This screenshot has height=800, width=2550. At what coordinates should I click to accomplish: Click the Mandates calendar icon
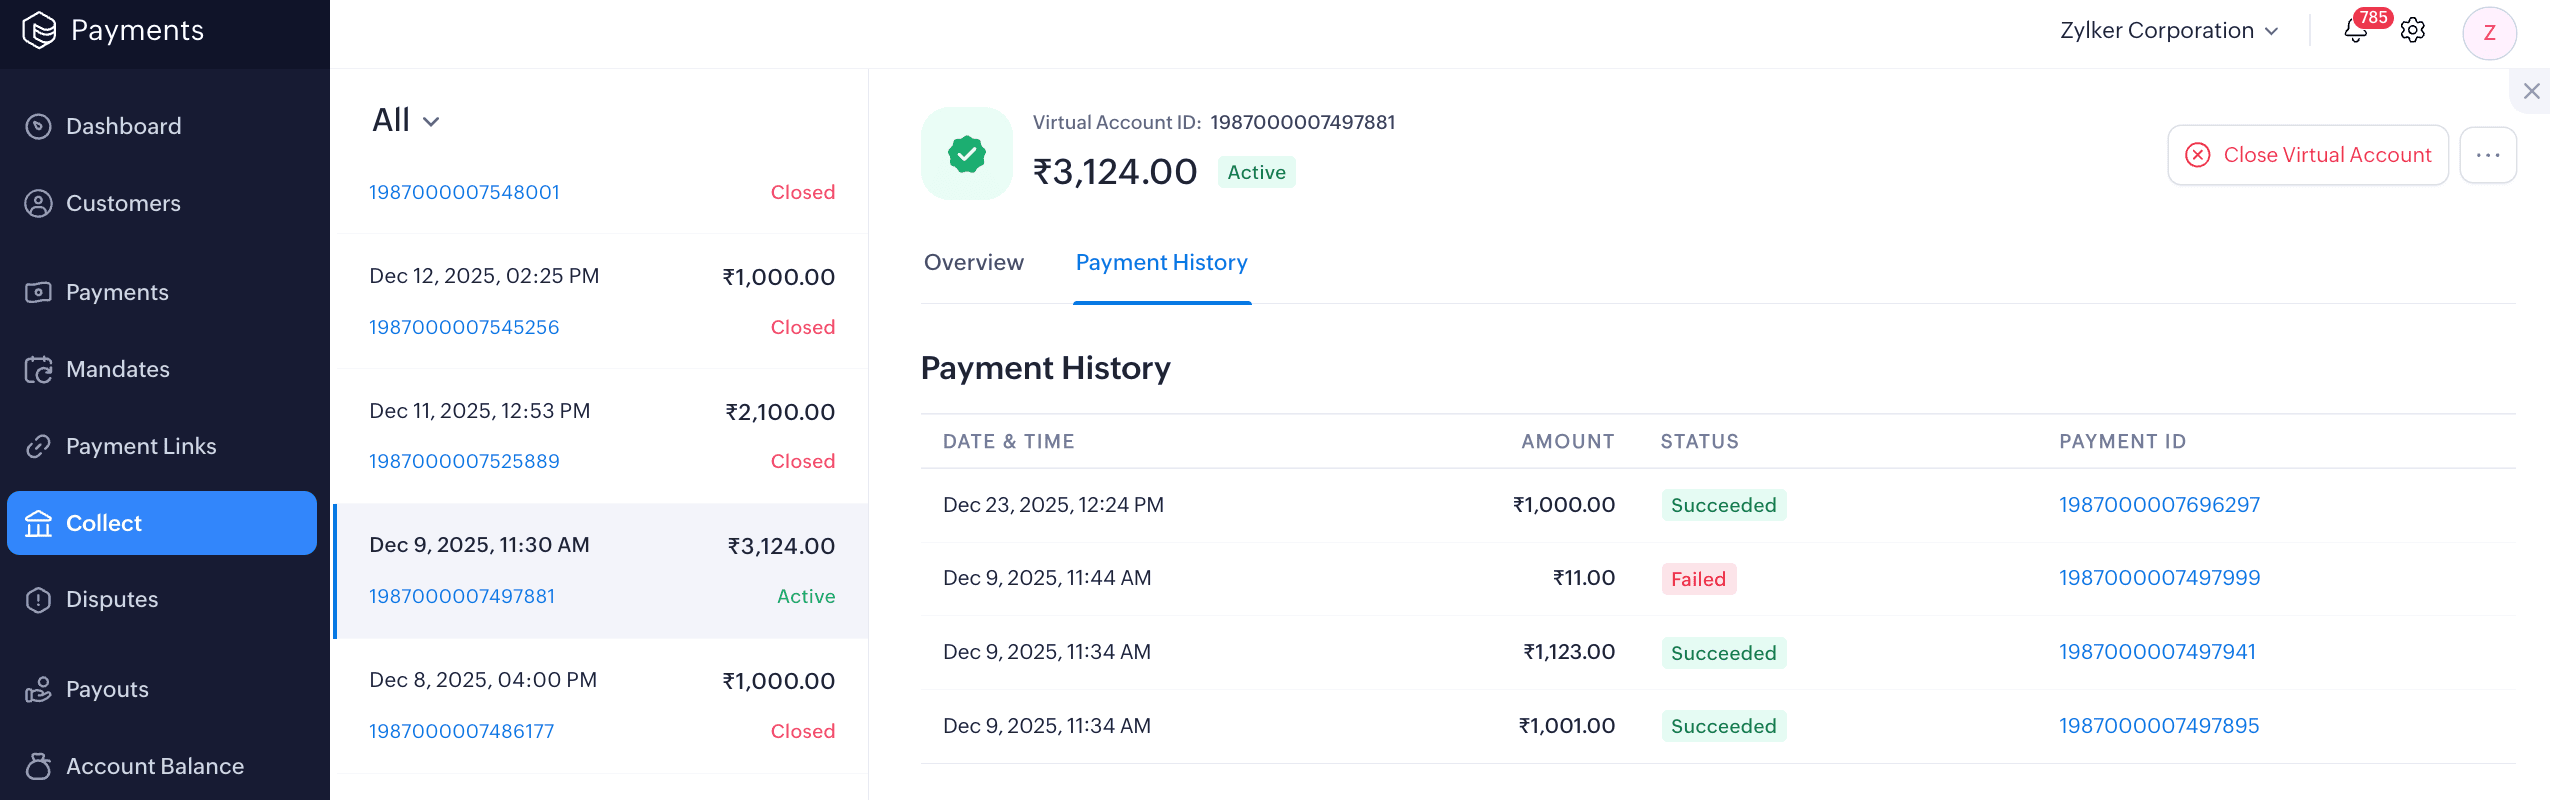[x=38, y=369]
